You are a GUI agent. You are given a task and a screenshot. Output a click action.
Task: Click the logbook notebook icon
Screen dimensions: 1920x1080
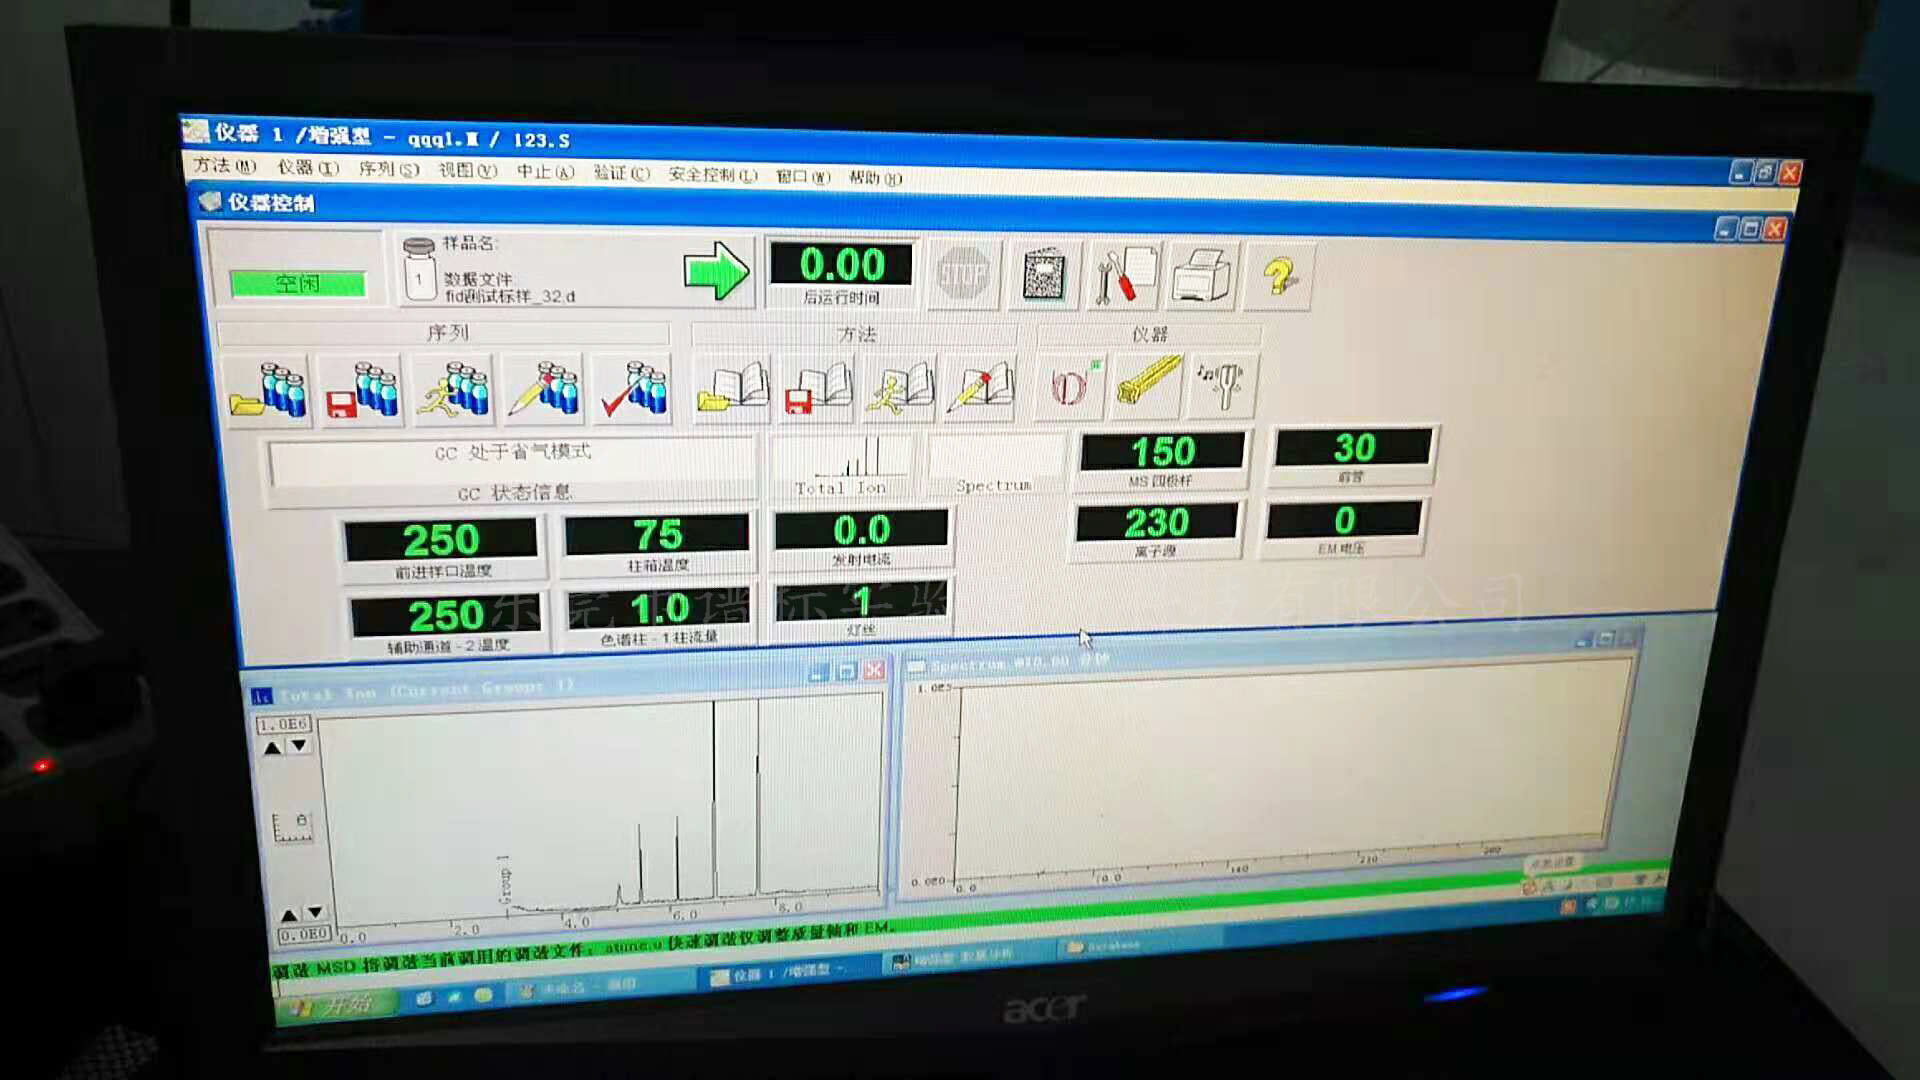(1044, 275)
